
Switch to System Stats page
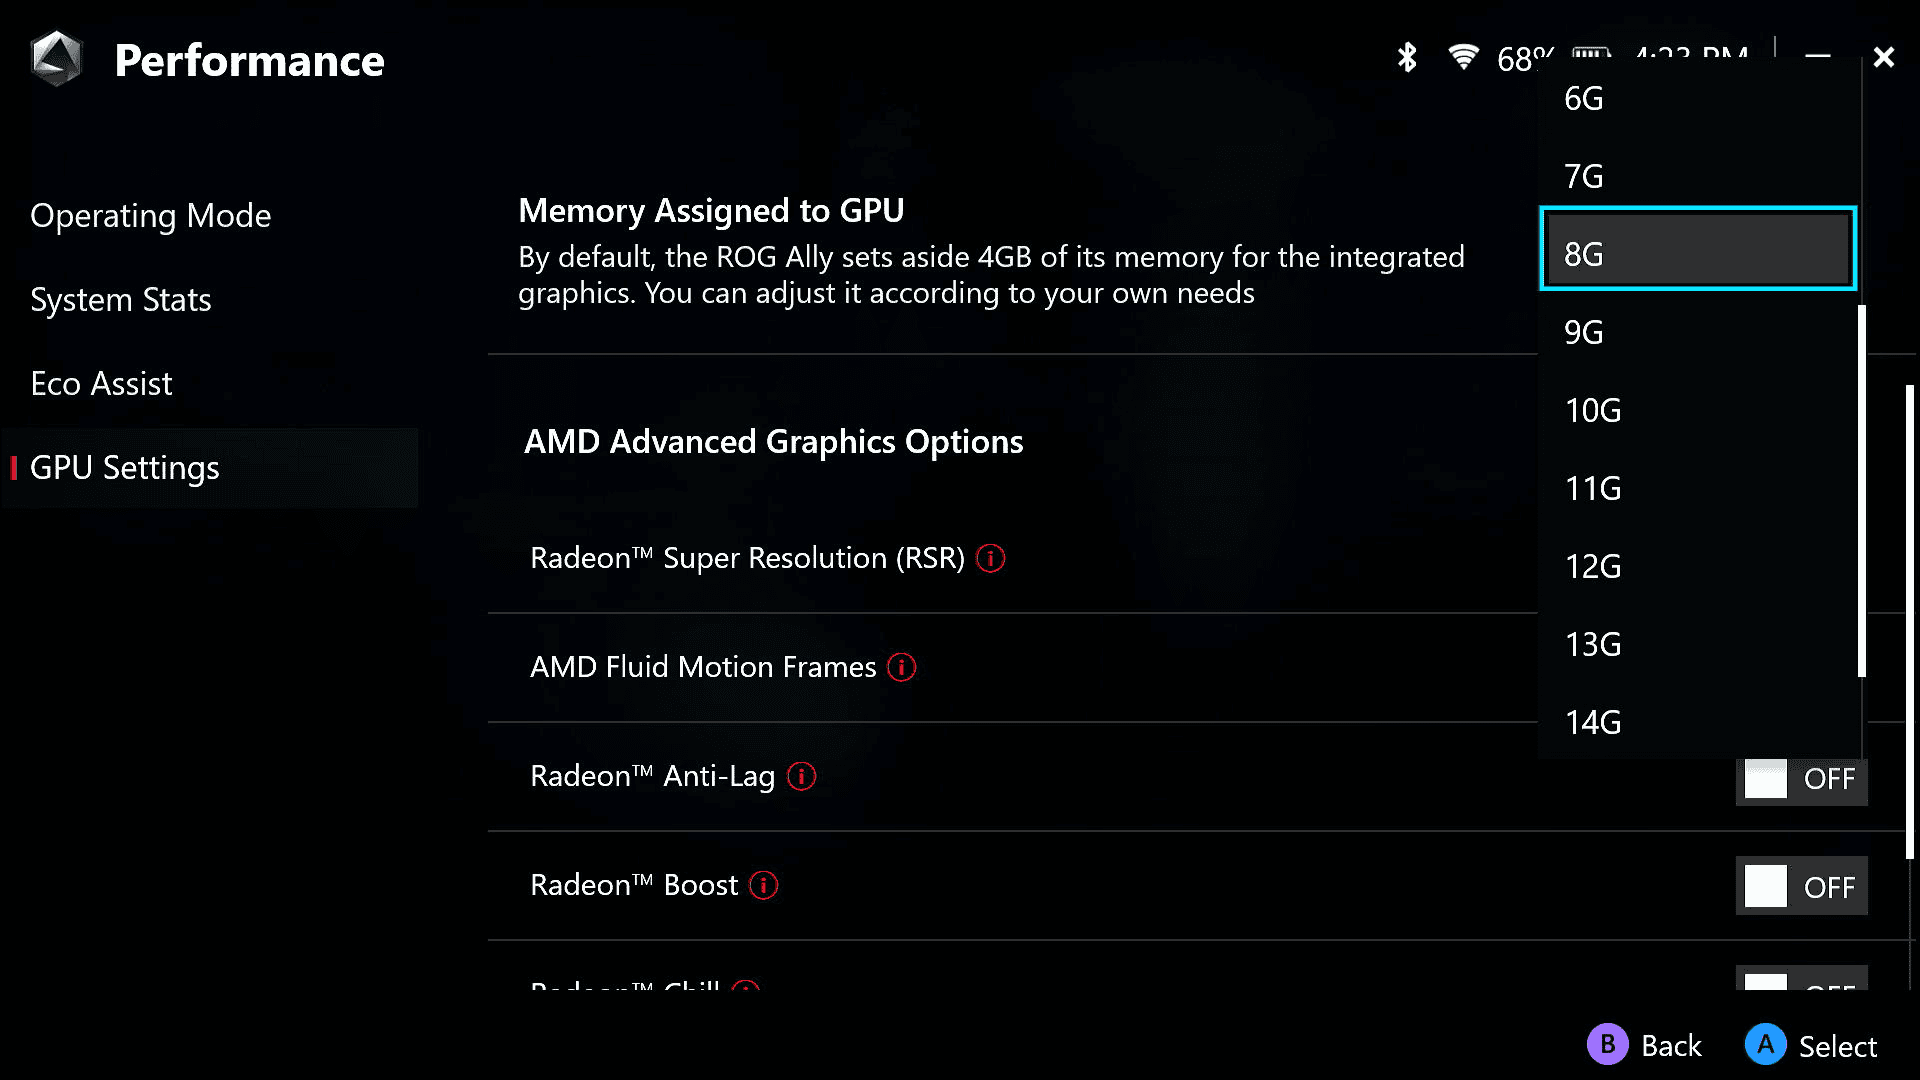click(x=121, y=300)
